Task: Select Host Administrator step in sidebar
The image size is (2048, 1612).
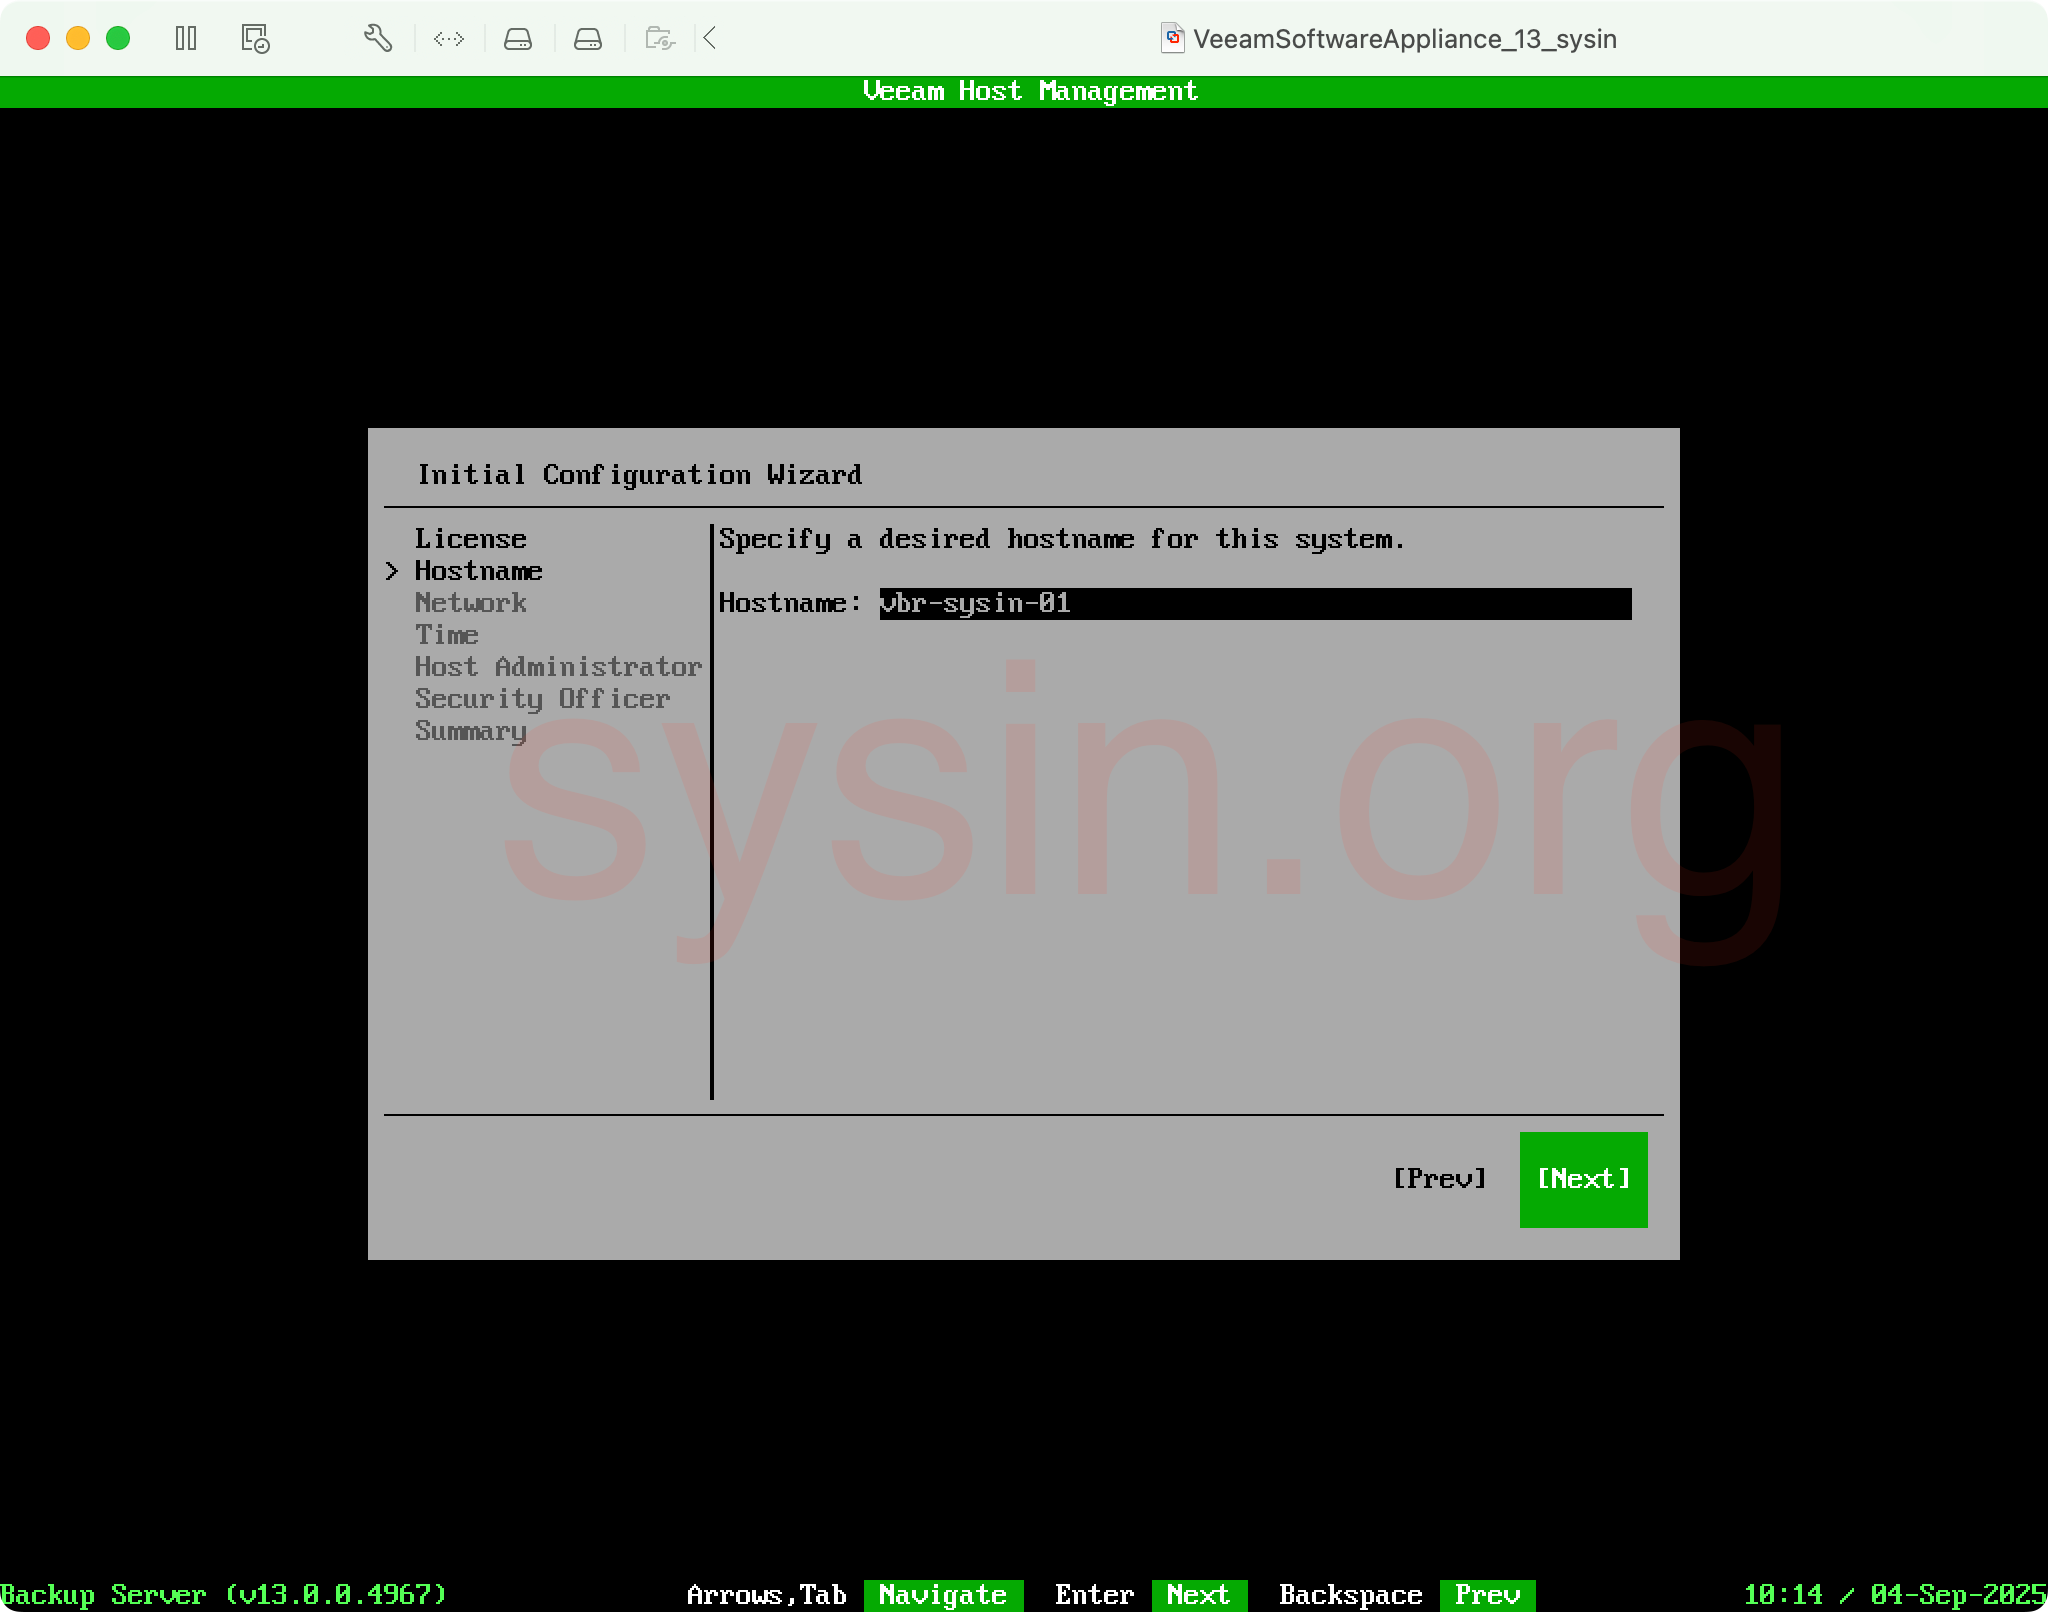Action: coord(558,667)
